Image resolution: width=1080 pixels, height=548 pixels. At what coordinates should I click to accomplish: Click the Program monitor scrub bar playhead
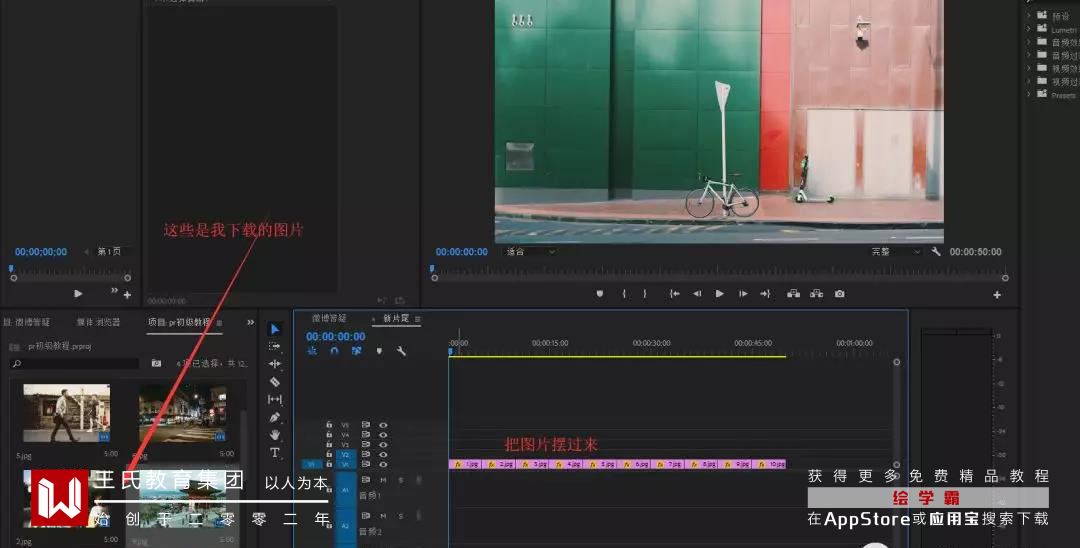pyautogui.click(x=433, y=269)
